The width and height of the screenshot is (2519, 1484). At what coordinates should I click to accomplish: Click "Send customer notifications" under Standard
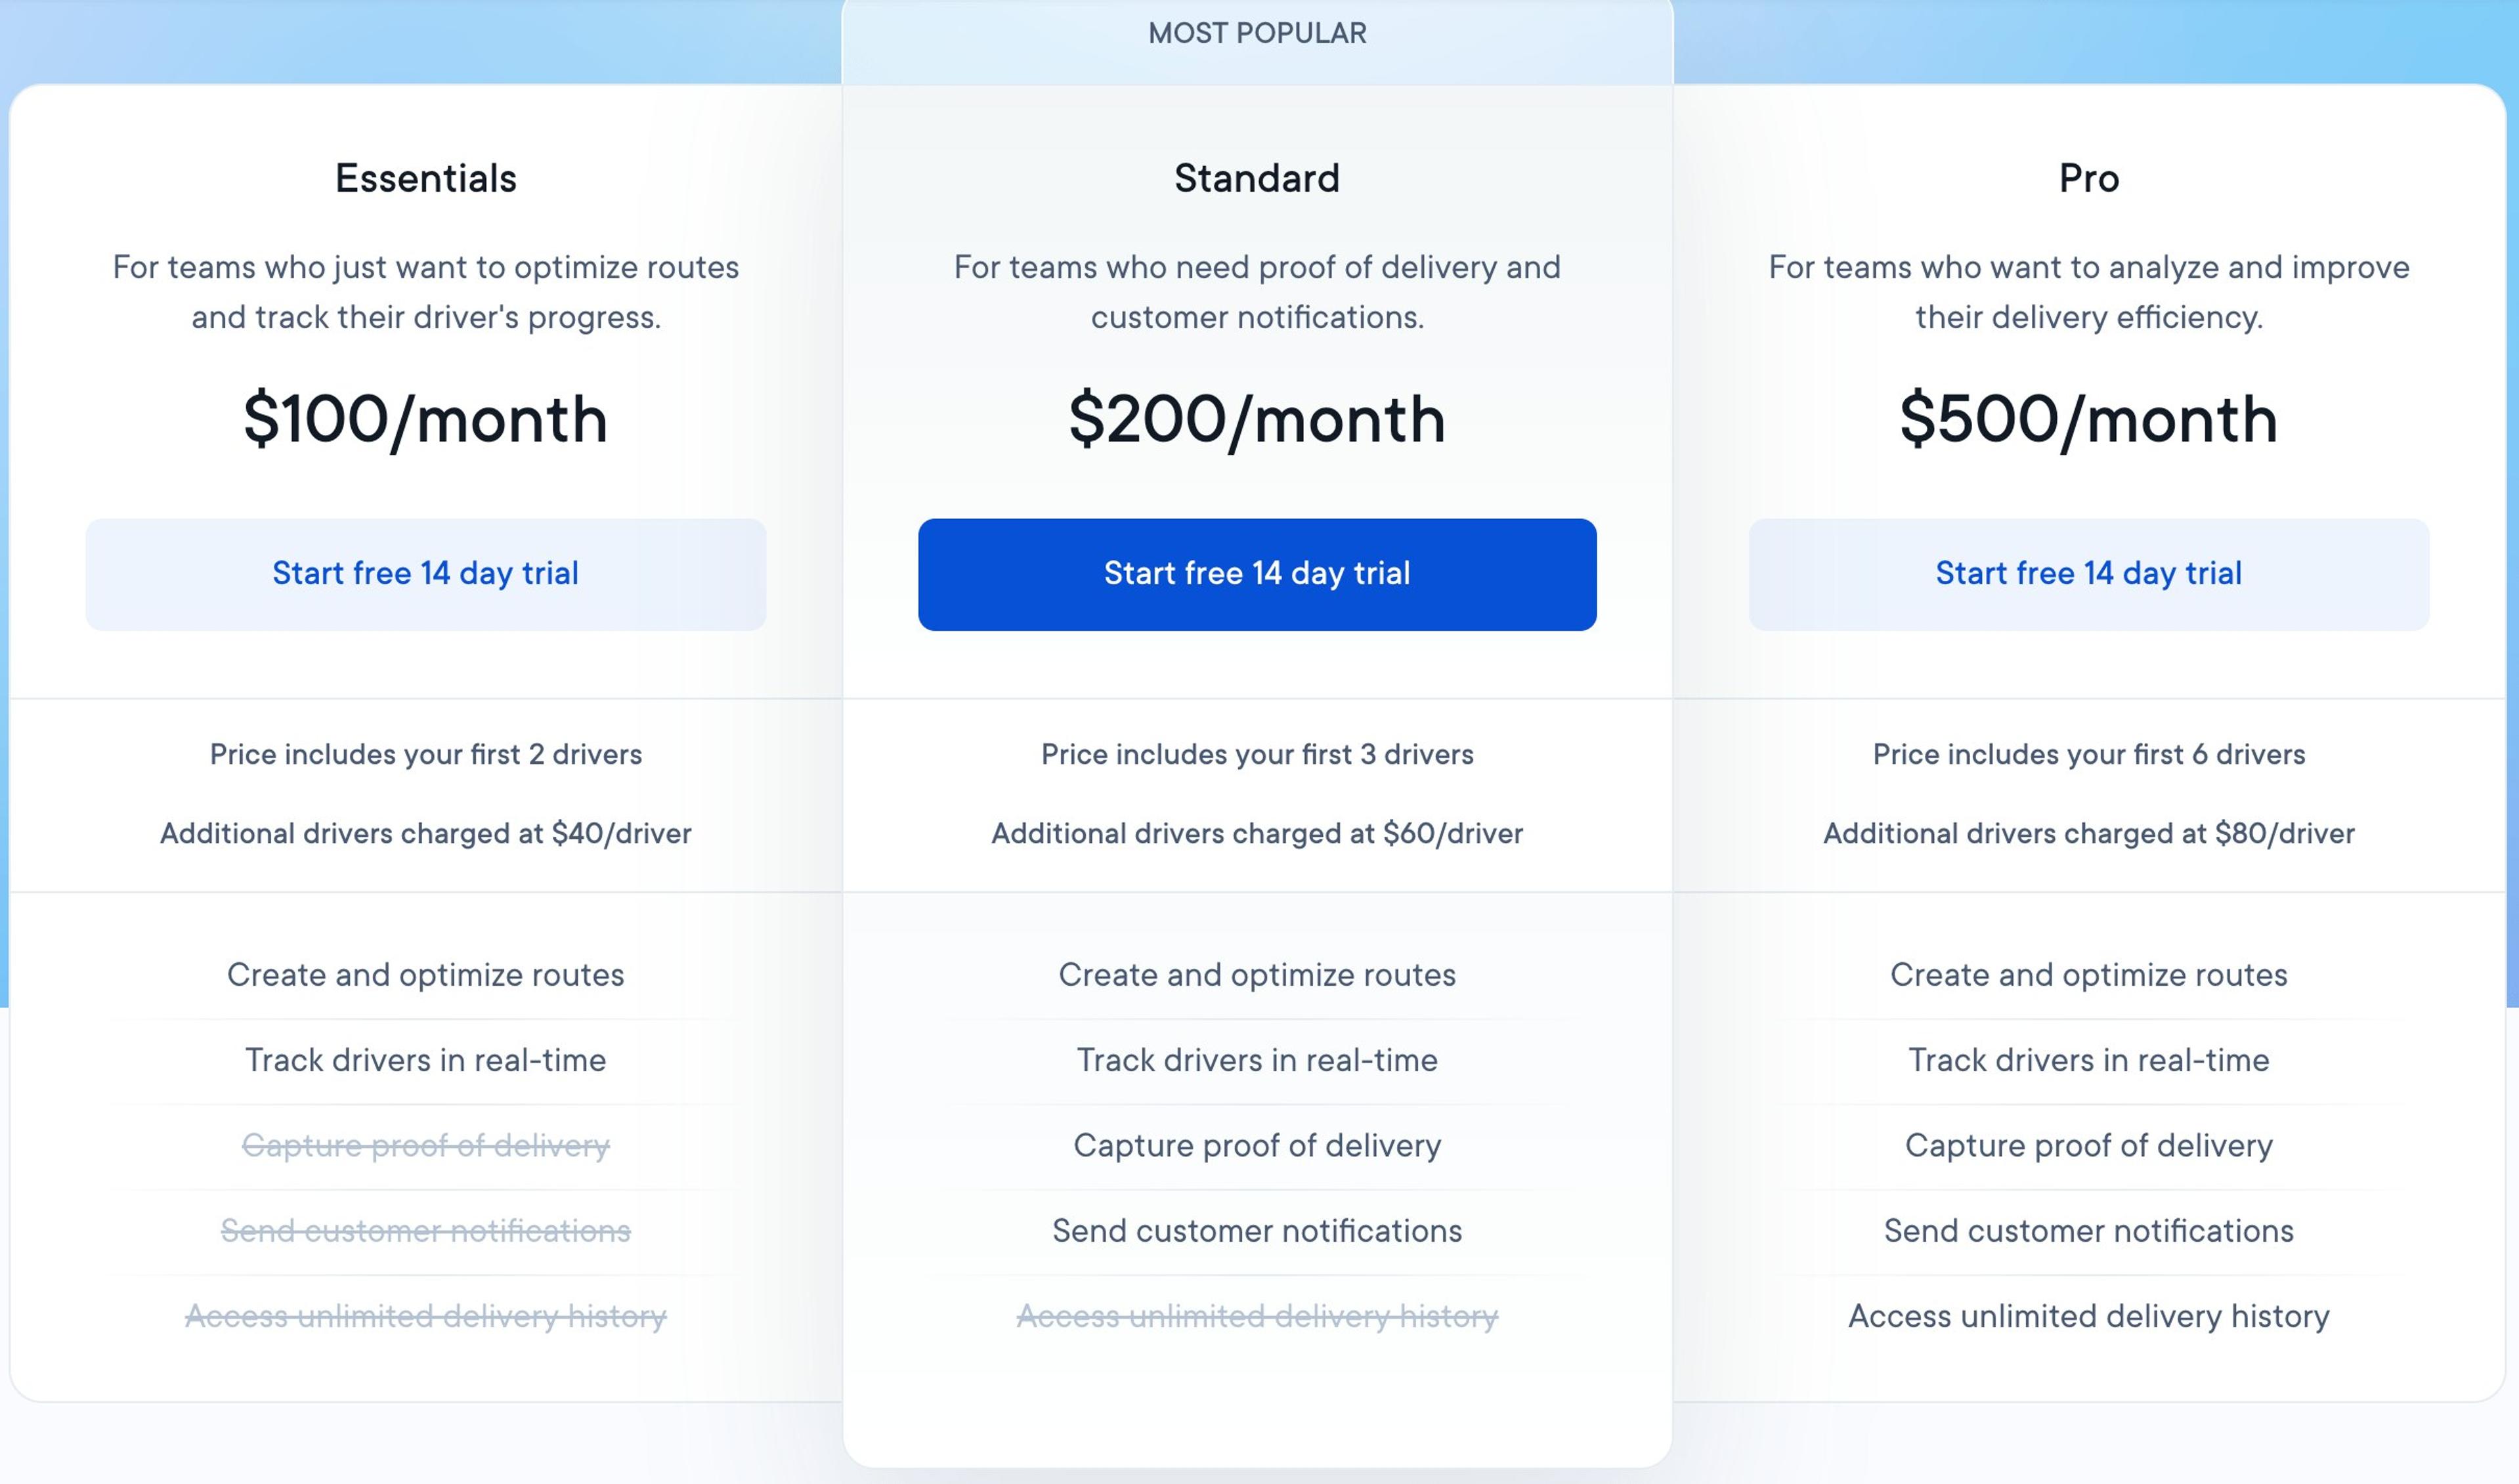pyautogui.click(x=1257, y=1231)
